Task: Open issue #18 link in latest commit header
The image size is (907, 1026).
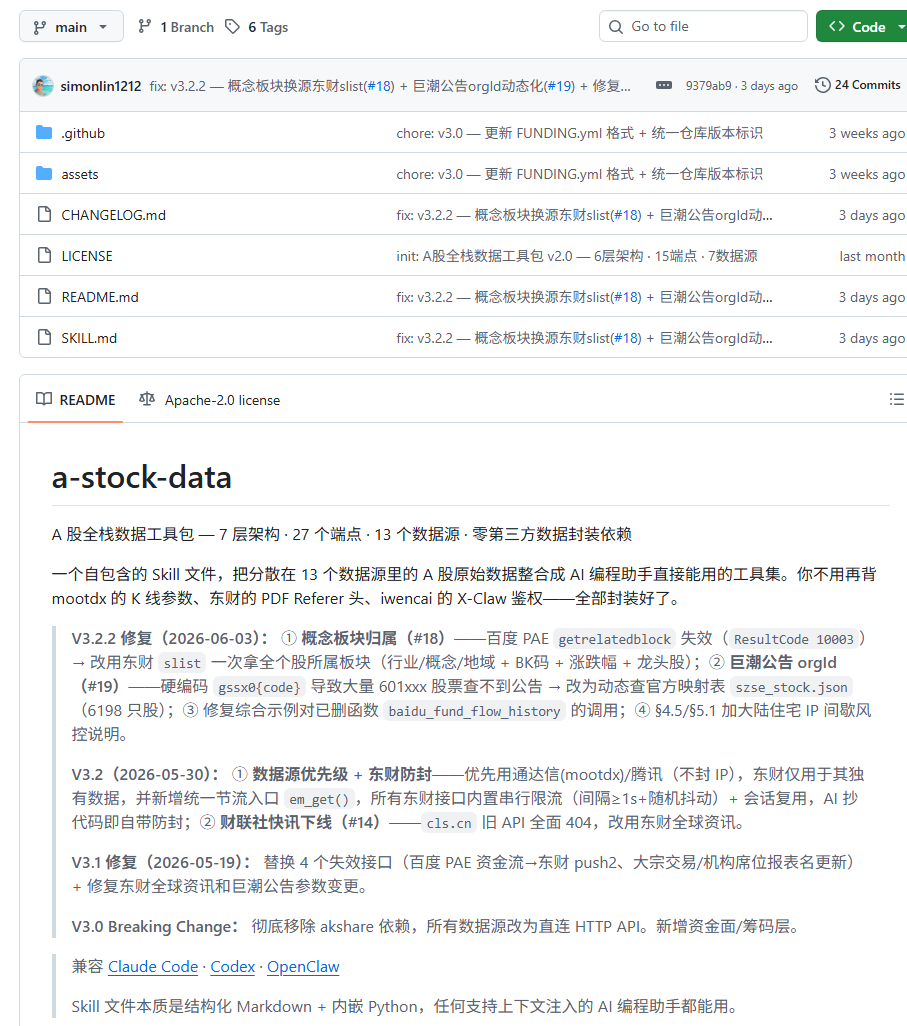Action: [x=379, y=86]
